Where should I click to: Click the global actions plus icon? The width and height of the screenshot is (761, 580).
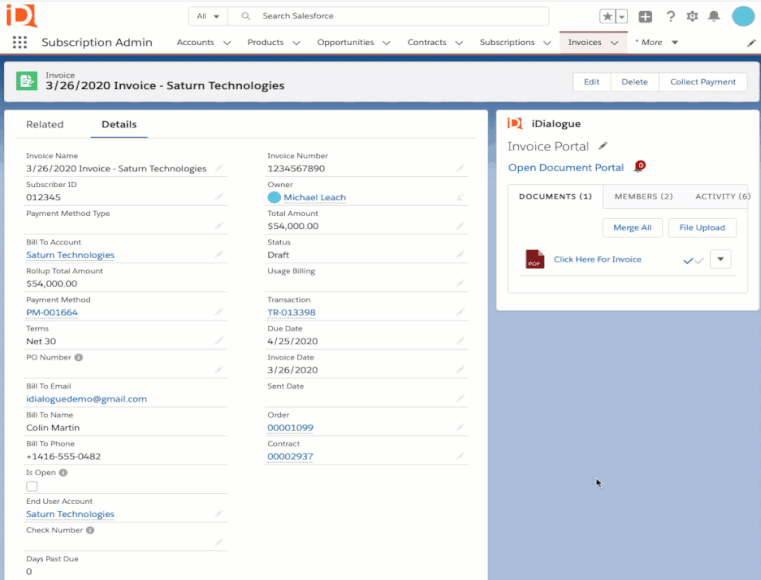[x=645, y=17]
